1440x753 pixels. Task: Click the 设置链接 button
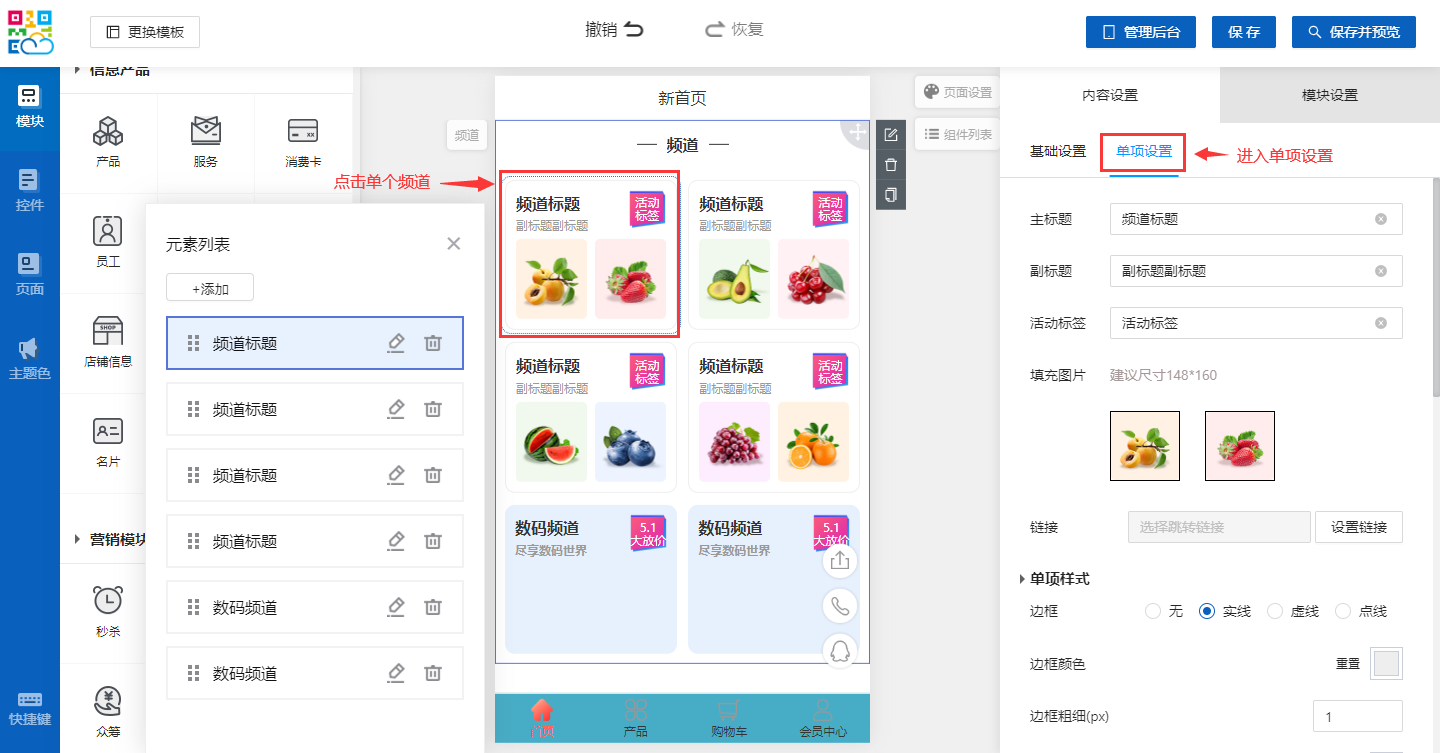1358,527
